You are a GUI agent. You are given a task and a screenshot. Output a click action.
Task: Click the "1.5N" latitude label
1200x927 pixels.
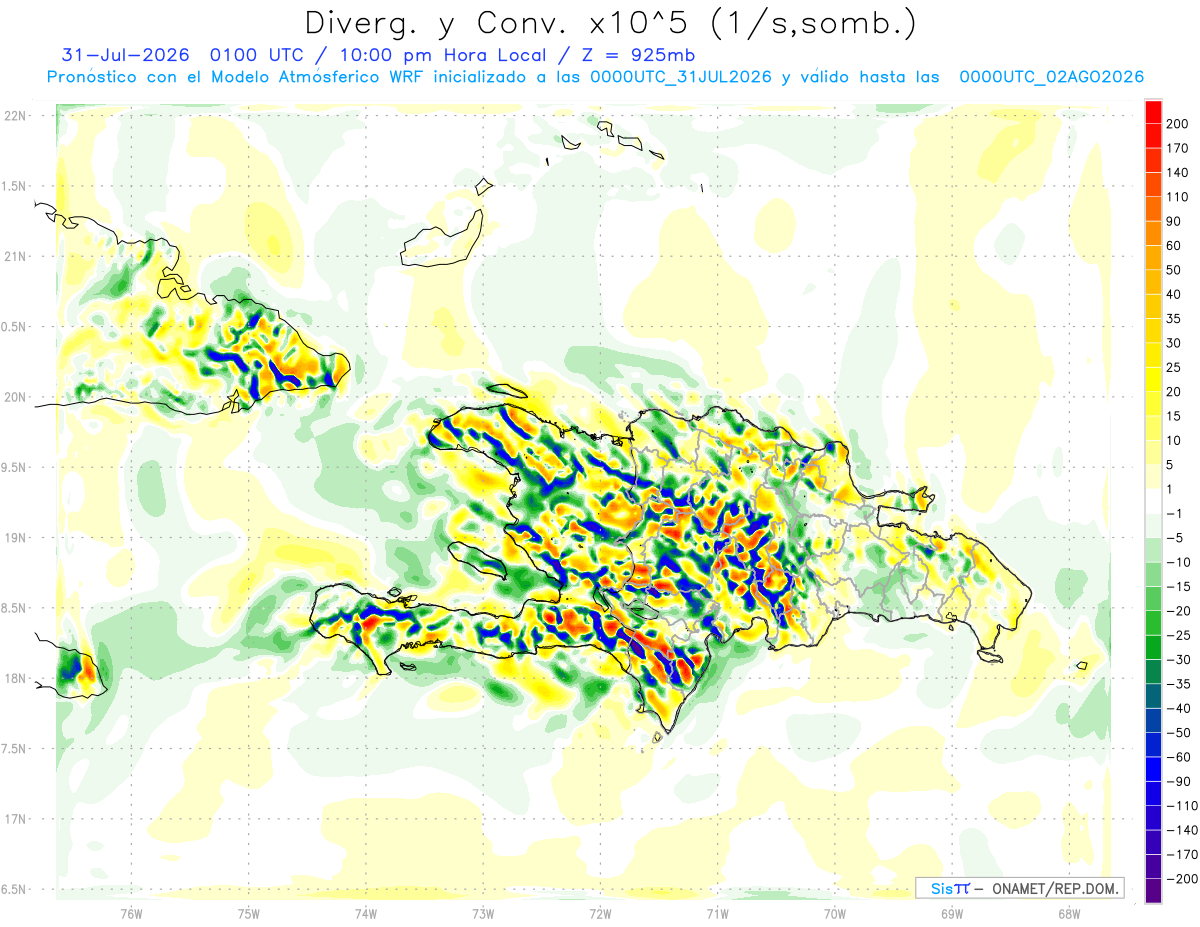(15, 186)
